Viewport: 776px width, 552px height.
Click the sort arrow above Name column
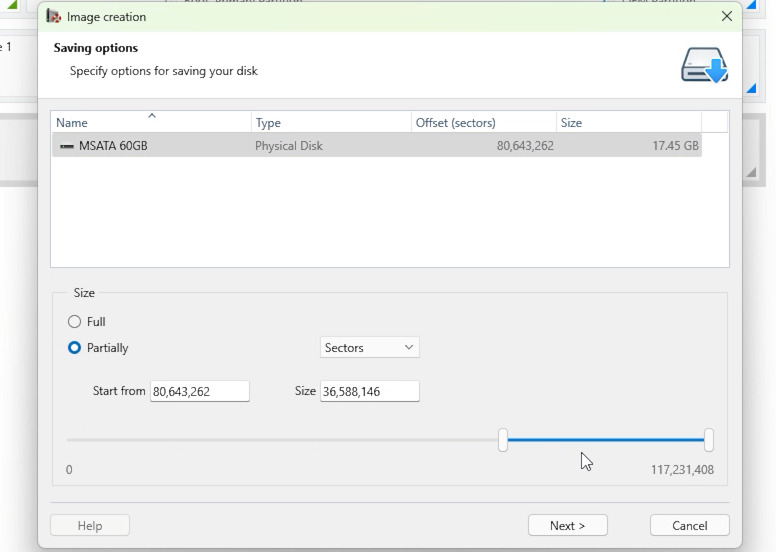pyautogui.click(x=152, y=115)
